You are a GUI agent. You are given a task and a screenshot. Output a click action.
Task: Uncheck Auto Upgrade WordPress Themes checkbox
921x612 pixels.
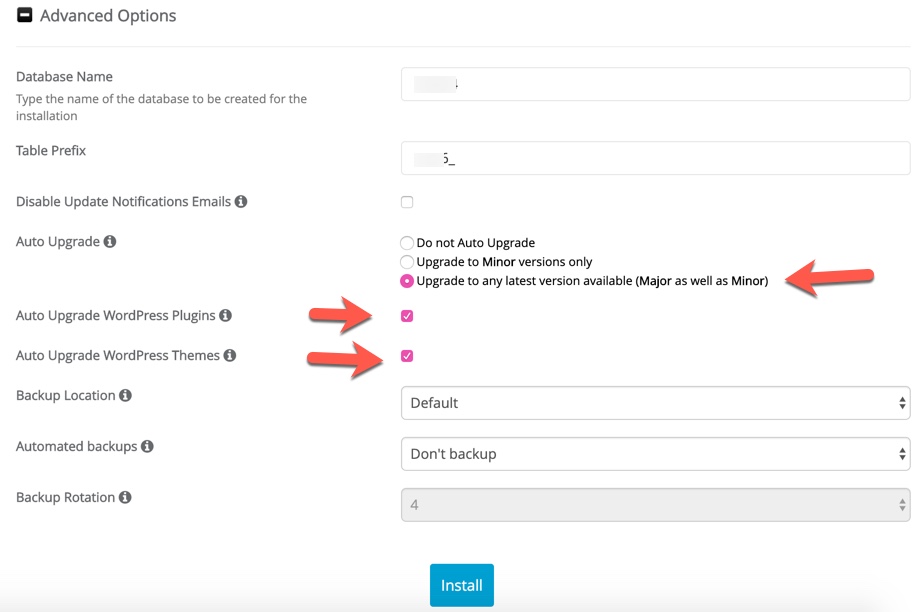(407, 356)
